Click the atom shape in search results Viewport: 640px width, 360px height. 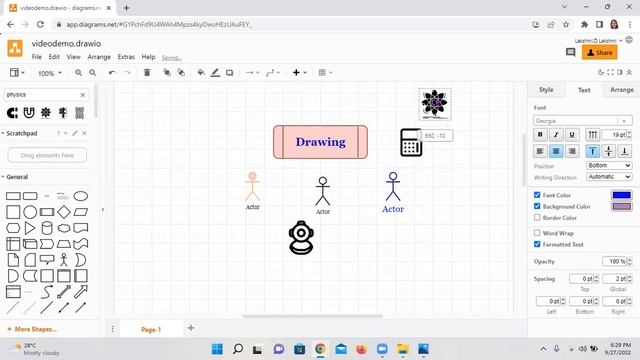click(x=46, y=112)
